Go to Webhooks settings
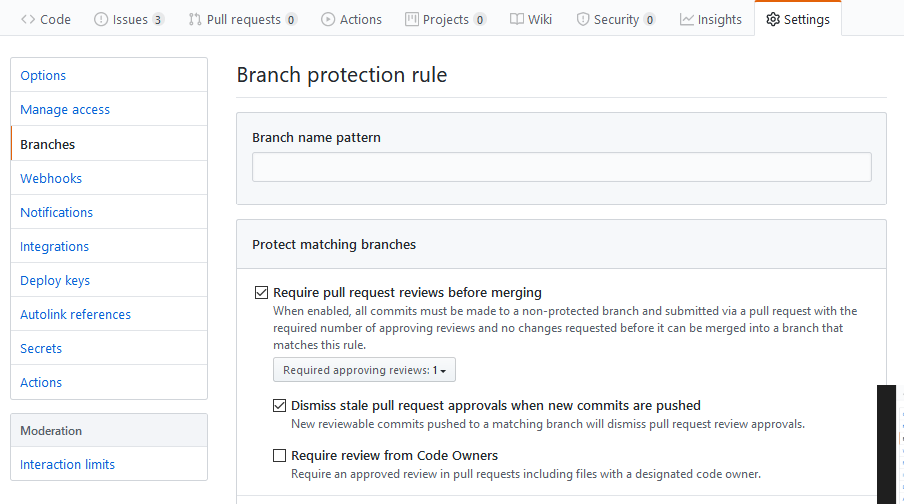The height and width of the screenshot is (504, 904). coord(109,178)
